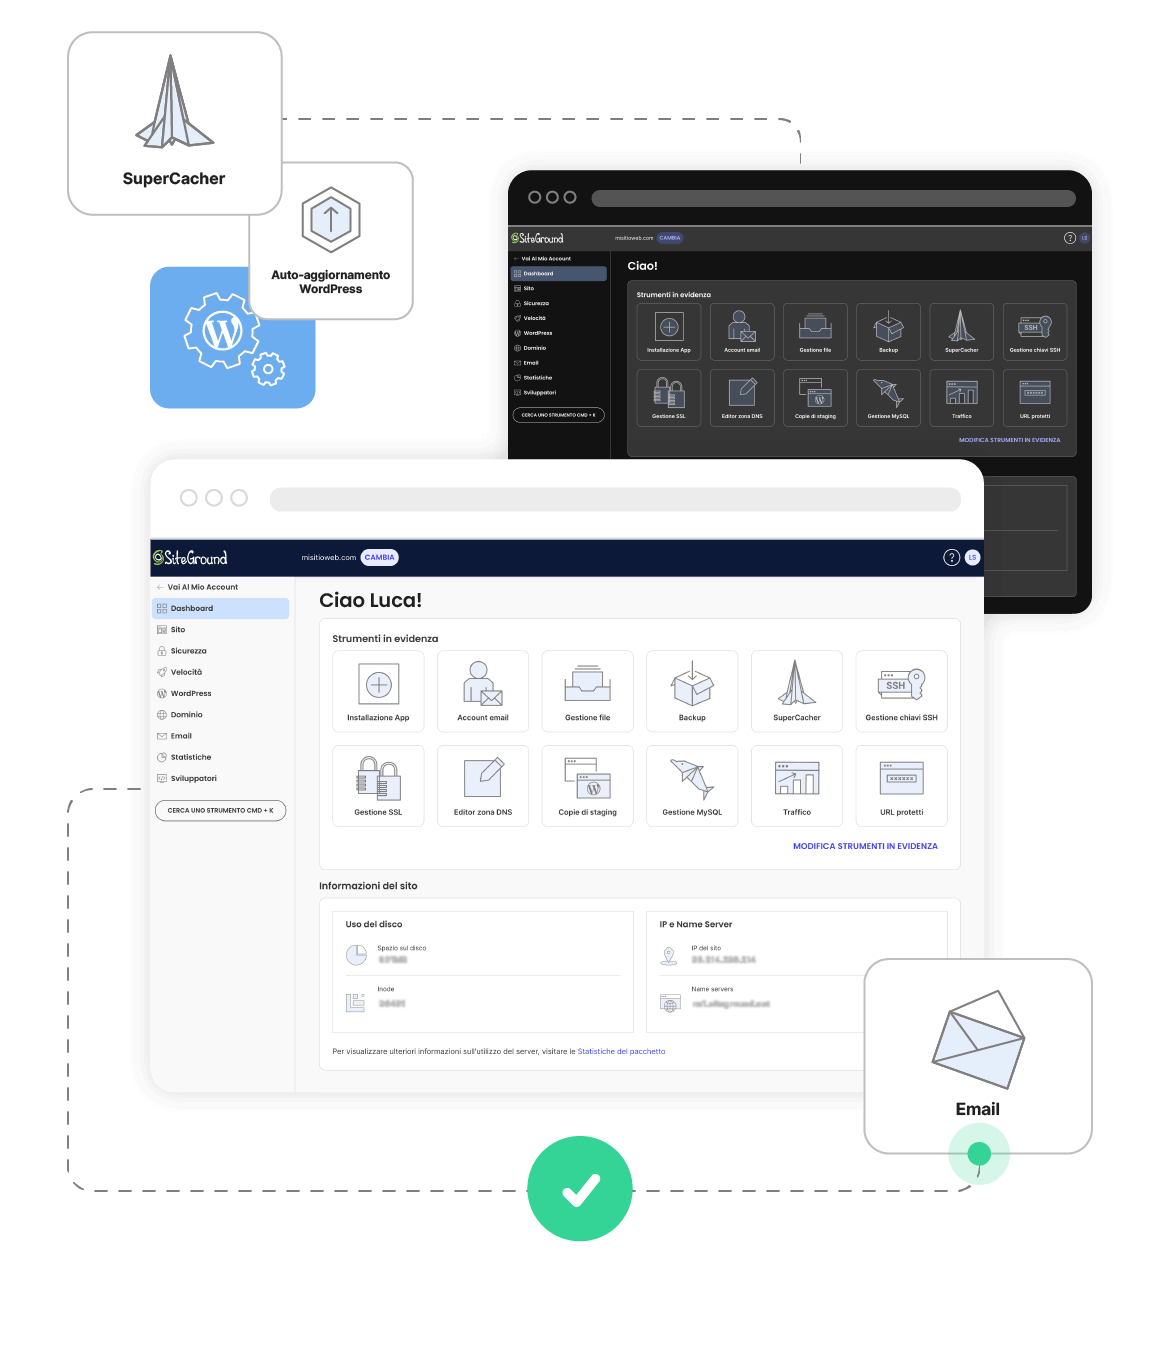Select Dashboard in the sidebar

221,608
